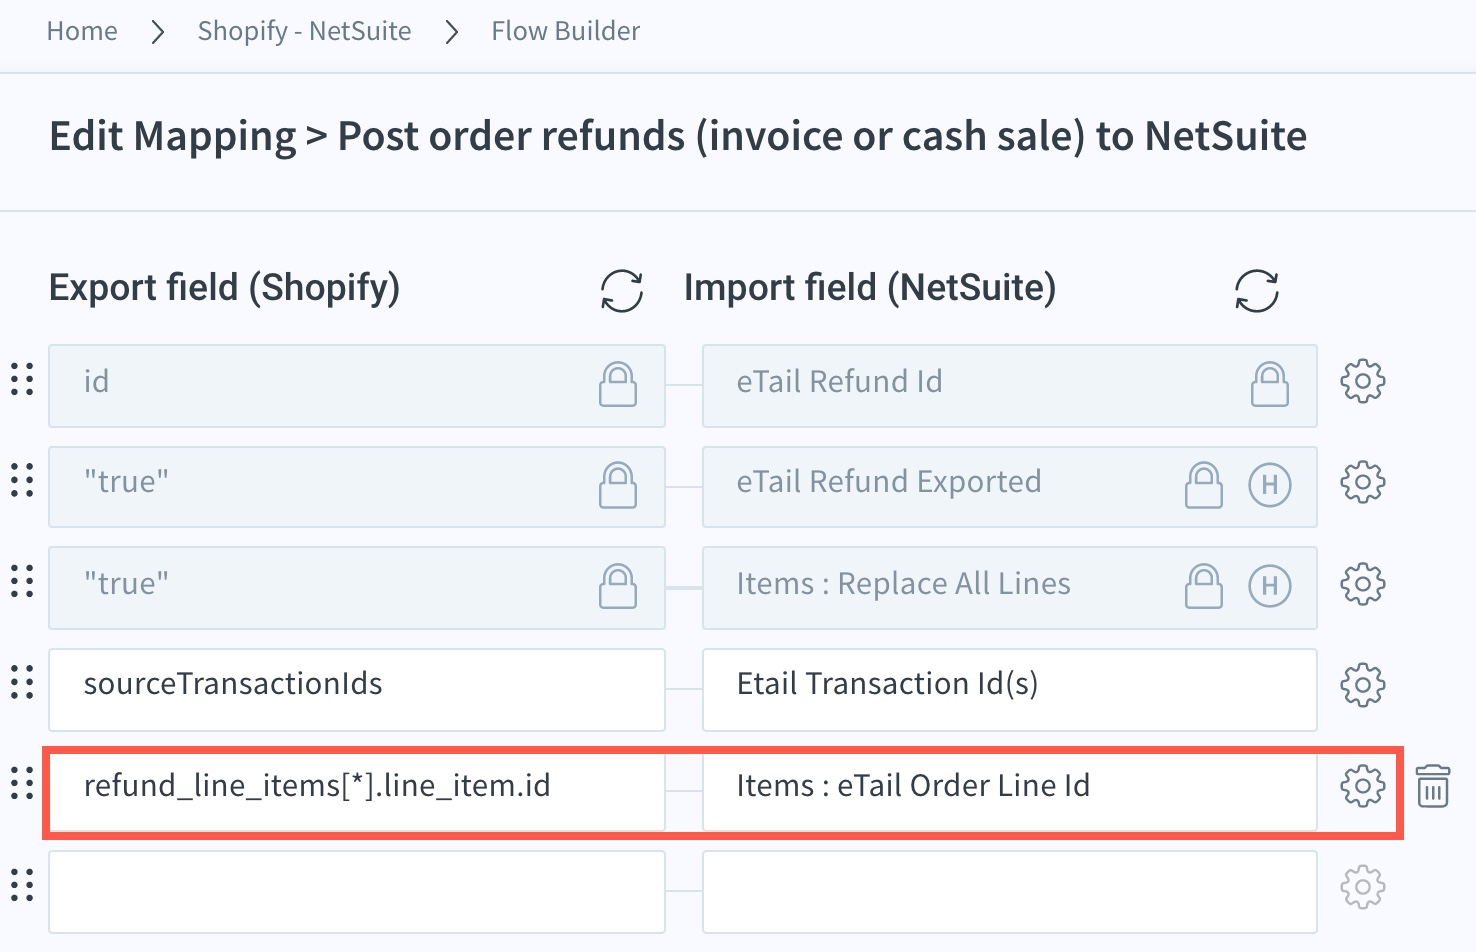The height and width of the screenshot is (952, 1476).
Task: Refresh Export field (Shopify) list
Action: 621,291
